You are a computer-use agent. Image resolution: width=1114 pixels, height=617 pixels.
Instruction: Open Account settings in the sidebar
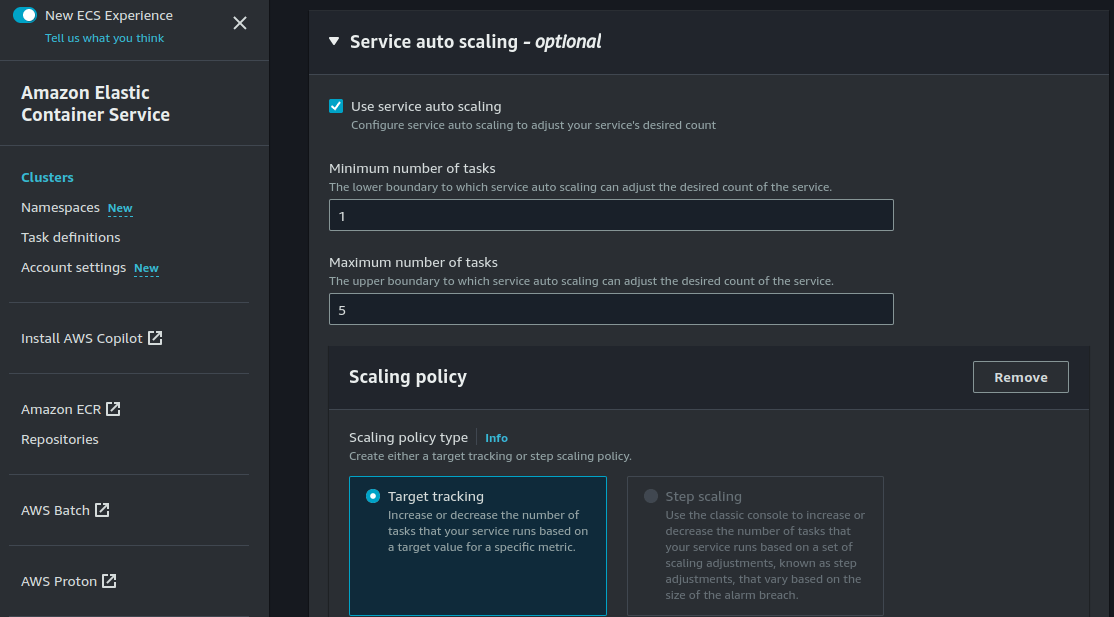click(74, 267)
